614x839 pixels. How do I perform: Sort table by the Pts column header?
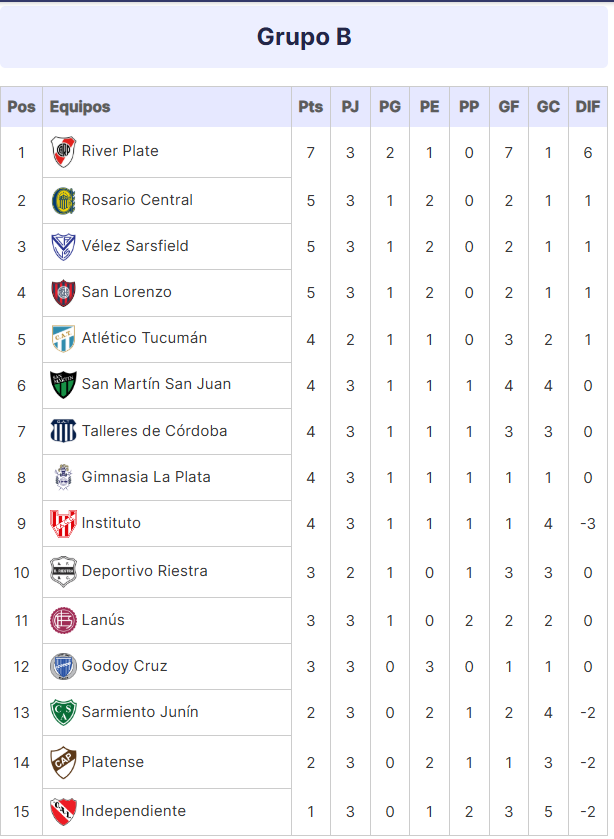point(310,107)
